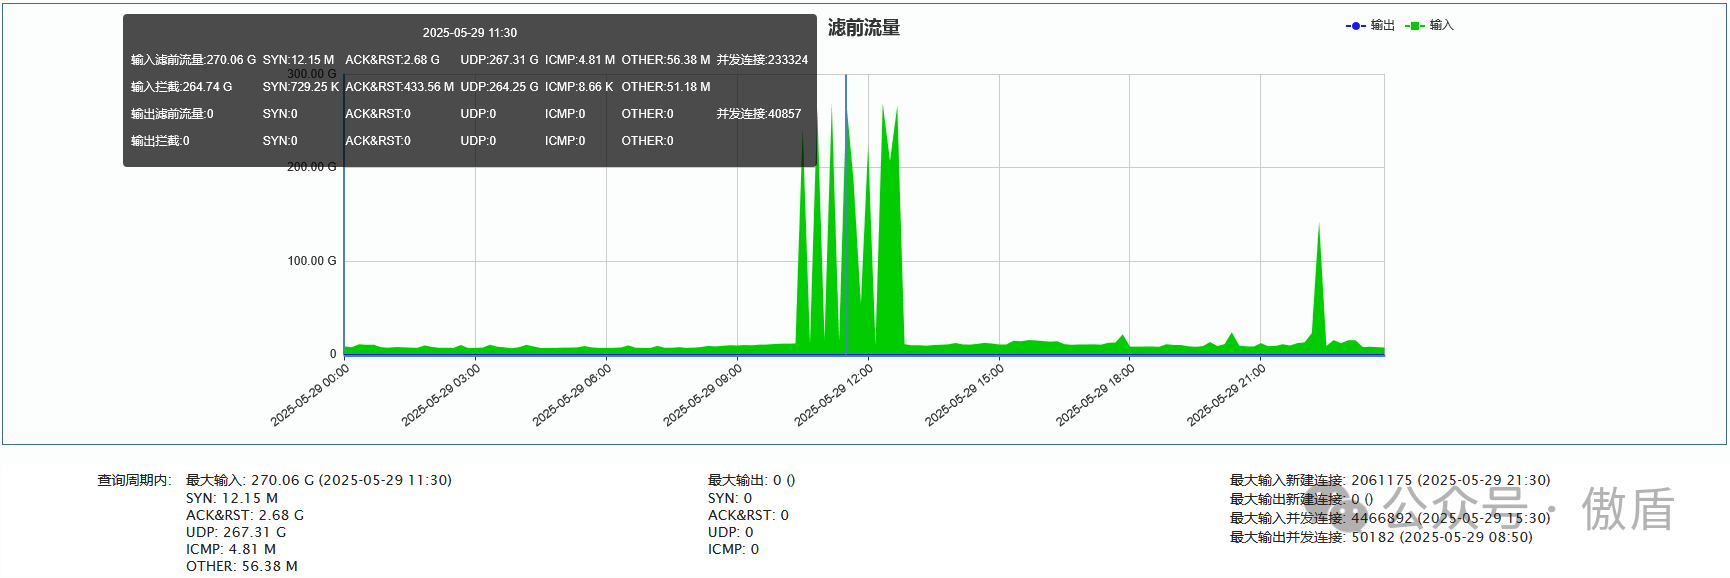This screenshot has width=1730, height=578.
Task: Click the 2025-05-29 15:00 x-axis label
Action: pyautogui.click(x=965, y=395)
